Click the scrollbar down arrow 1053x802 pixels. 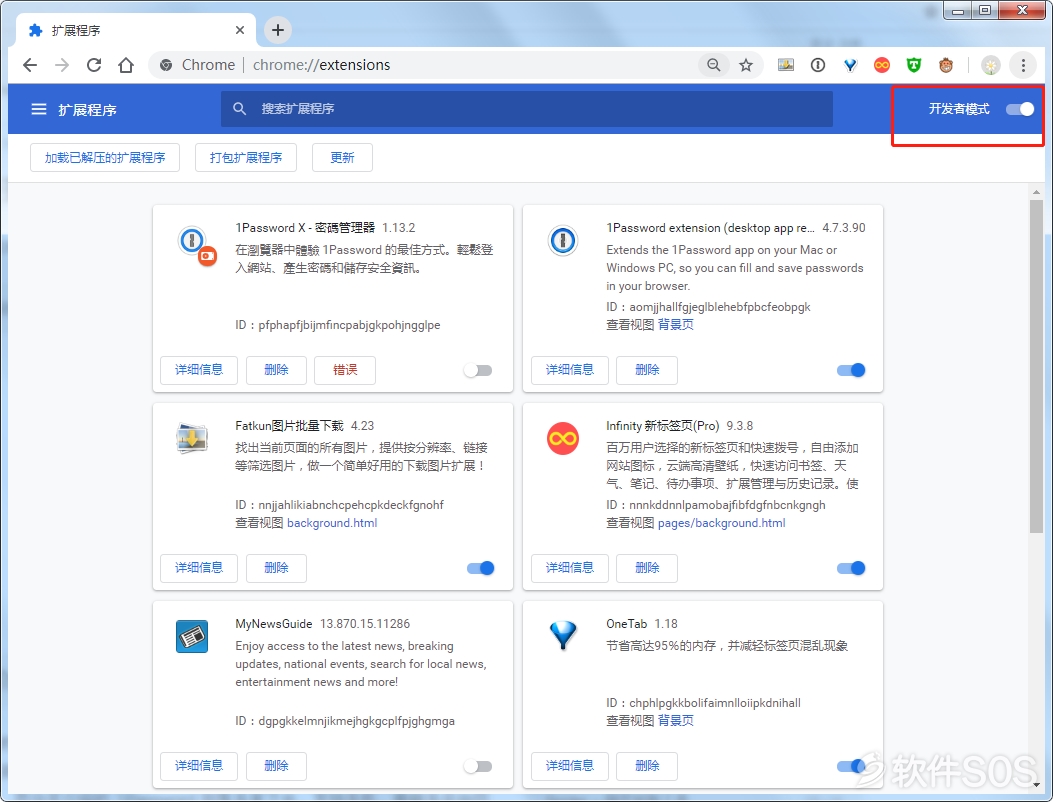(x=1036, y=785)
